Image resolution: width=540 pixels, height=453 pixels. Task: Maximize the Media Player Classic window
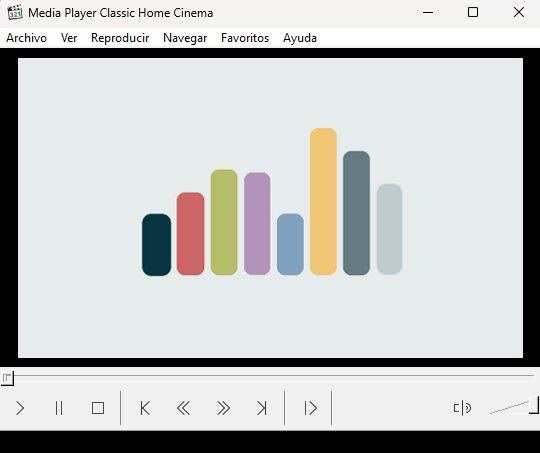(x=473, y=13)
